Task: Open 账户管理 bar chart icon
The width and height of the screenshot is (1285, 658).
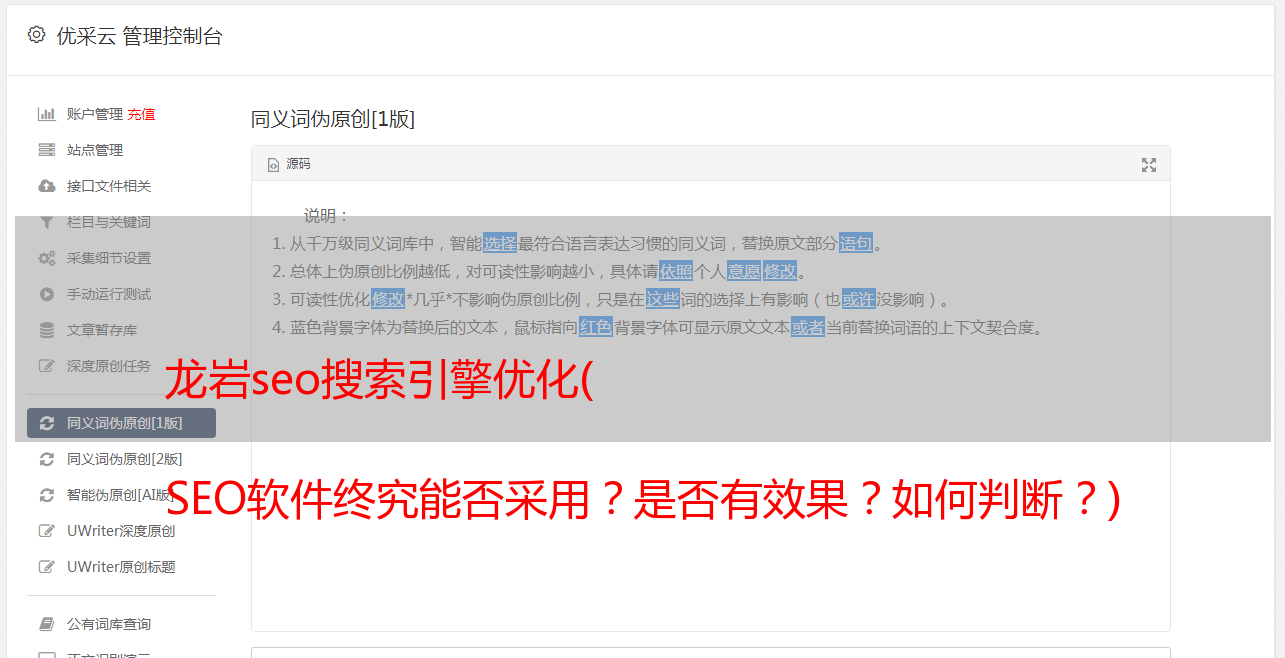Action: [46, 114]
